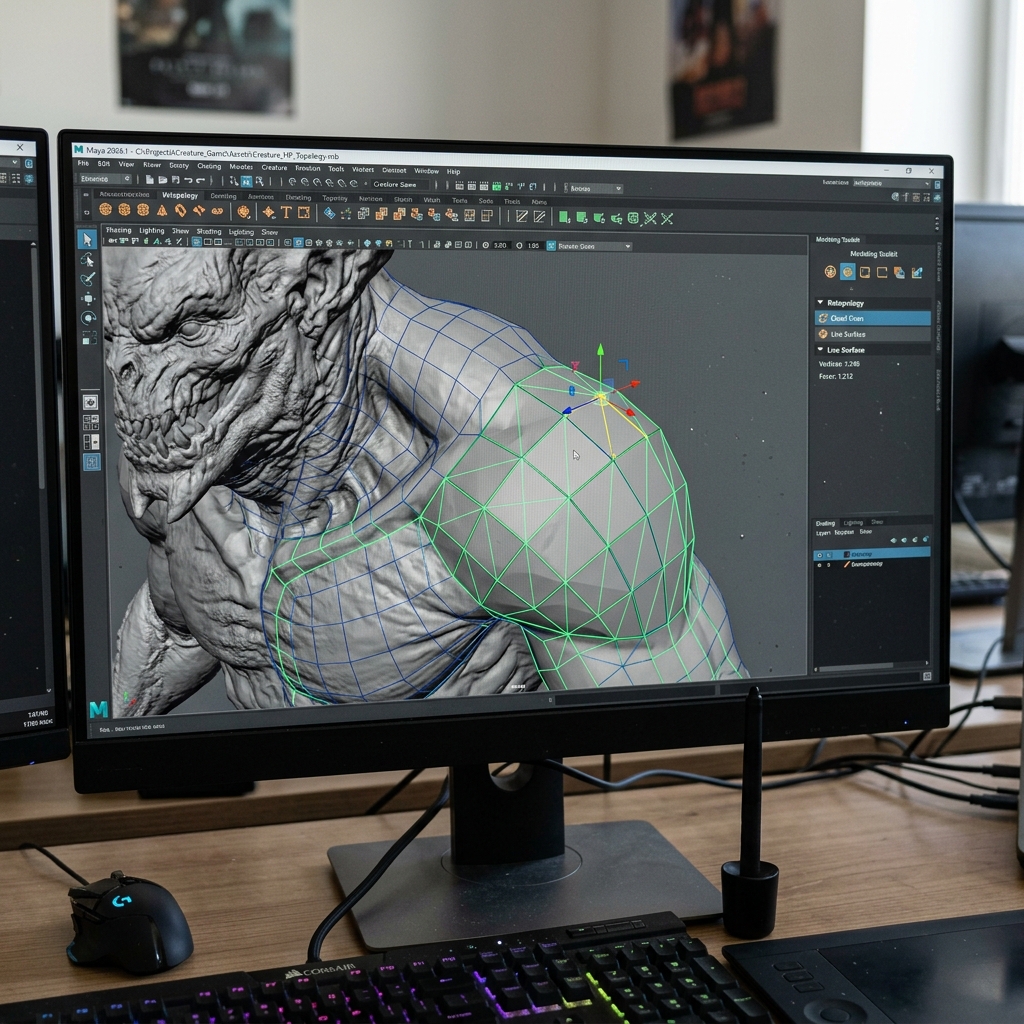Click the first orange sphere icon on shelf
This screenshot has width=1024, height=1024.
(105, 210)
